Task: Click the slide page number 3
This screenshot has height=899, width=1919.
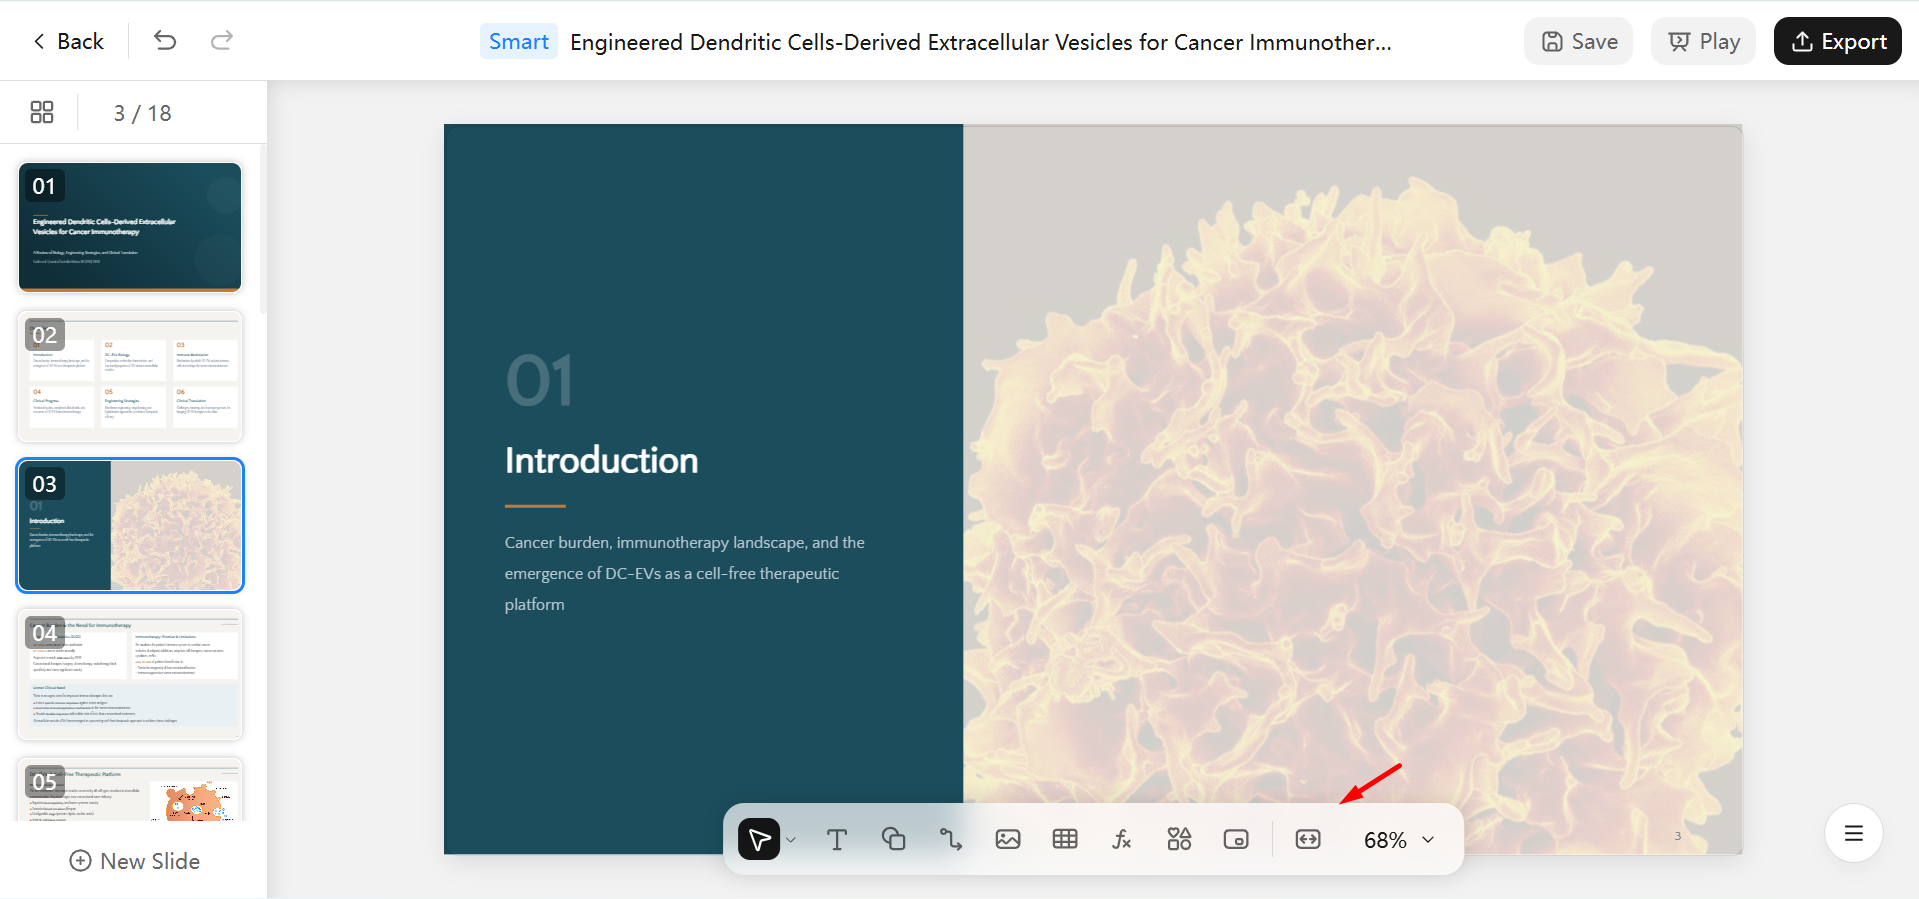Action: 1678,836
